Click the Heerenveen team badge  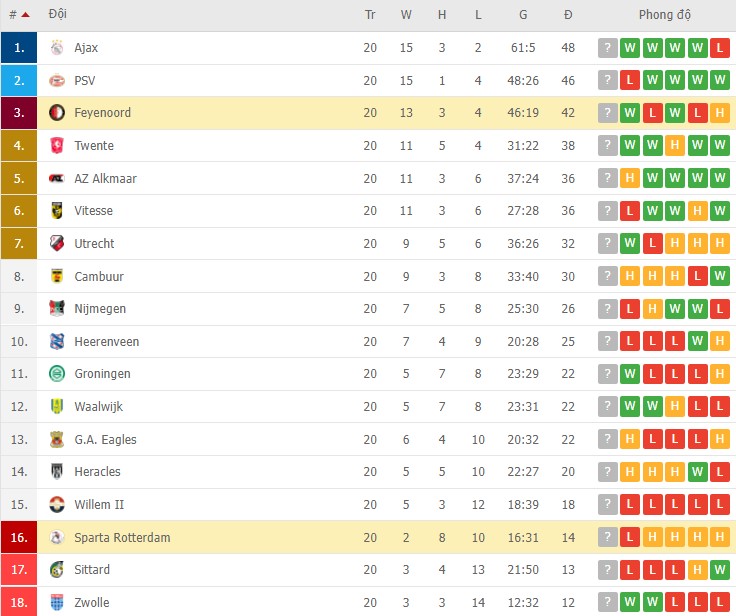tap(57, 342)
